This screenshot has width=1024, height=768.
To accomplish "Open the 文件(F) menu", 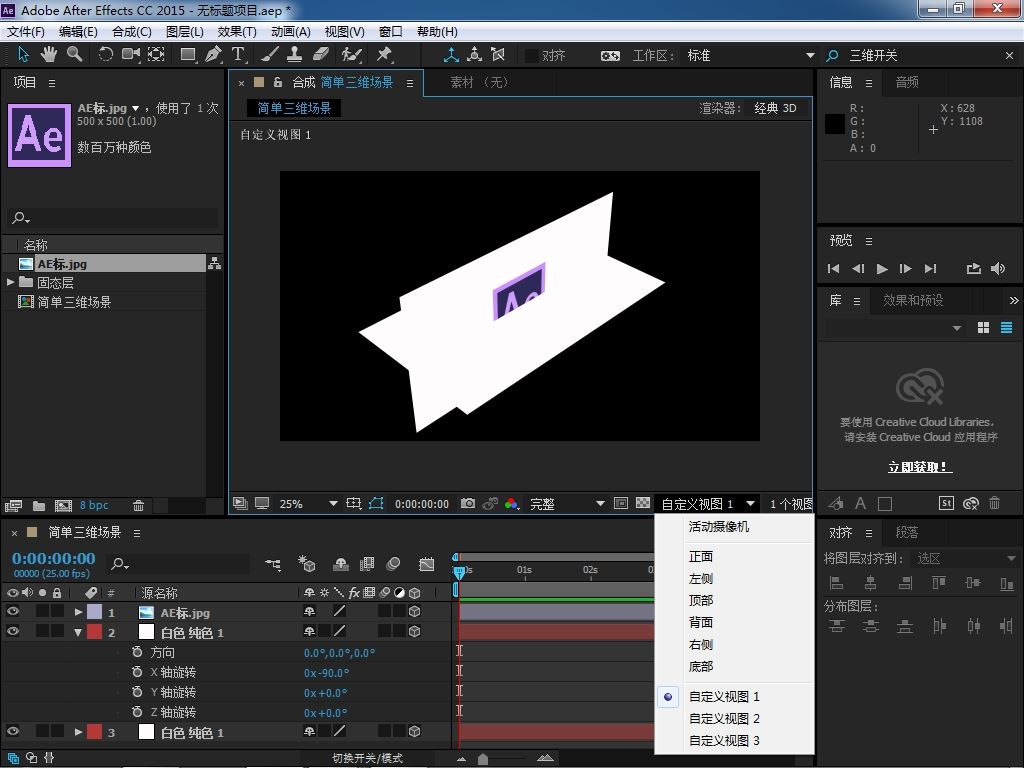I will coord(25,31).
